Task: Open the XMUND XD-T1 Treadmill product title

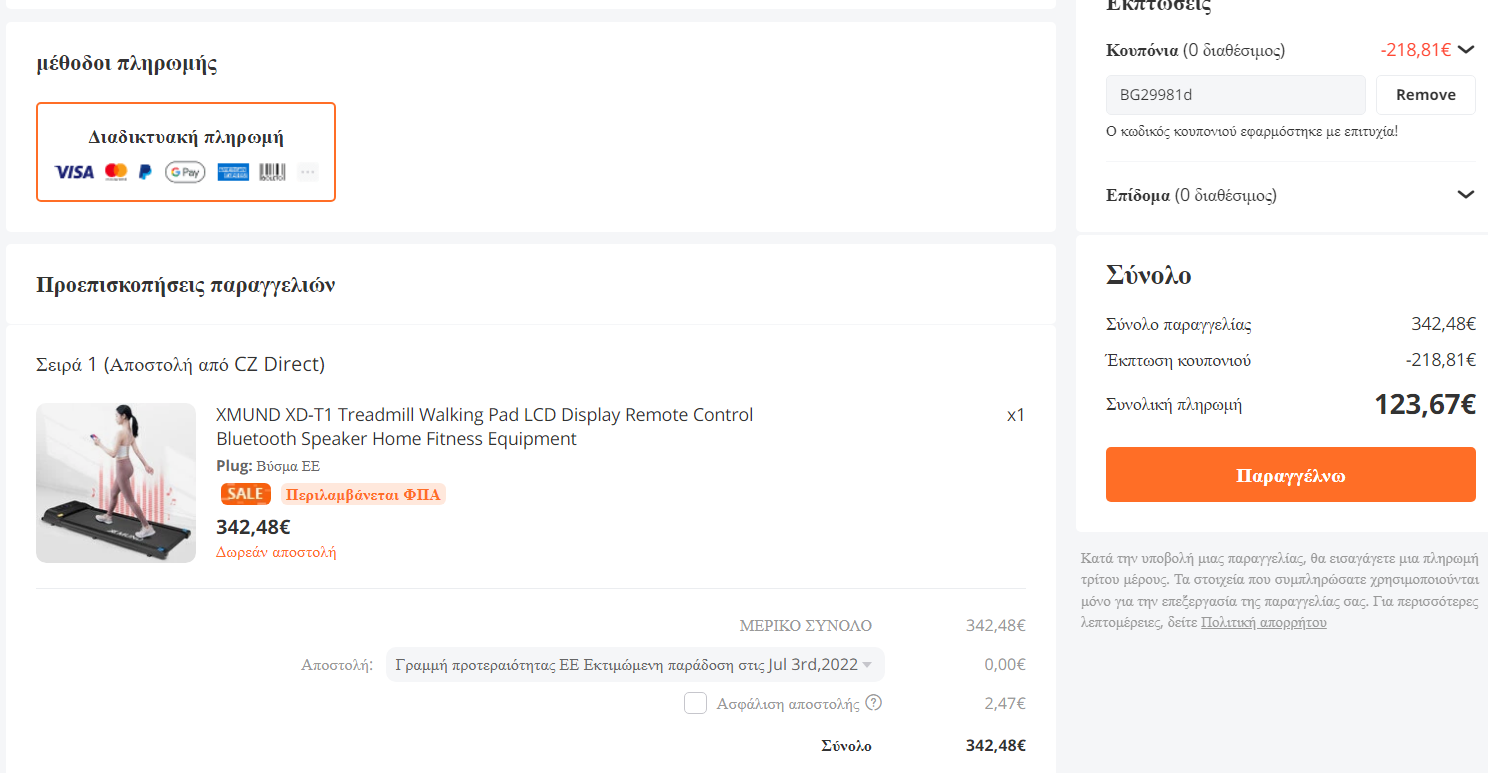Action: [485, 427]
